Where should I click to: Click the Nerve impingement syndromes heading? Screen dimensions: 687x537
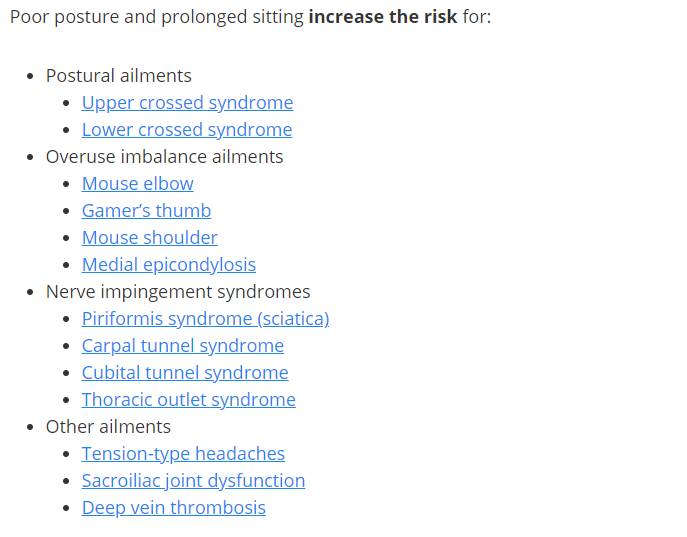pos(178,292)
